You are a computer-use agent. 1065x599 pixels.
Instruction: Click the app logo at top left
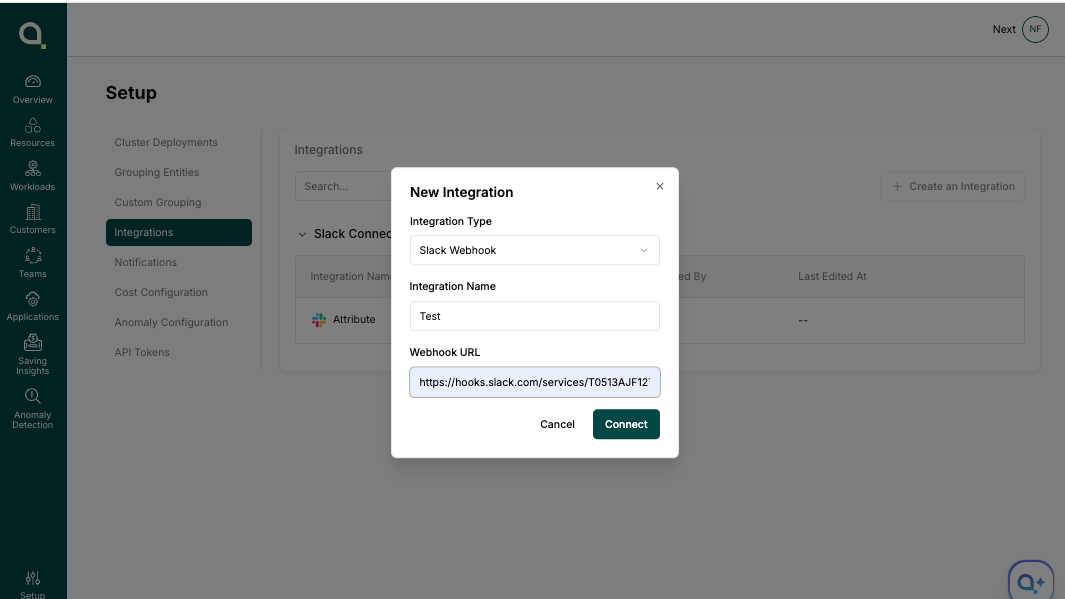pyautogui.click(x=32, y=34)
